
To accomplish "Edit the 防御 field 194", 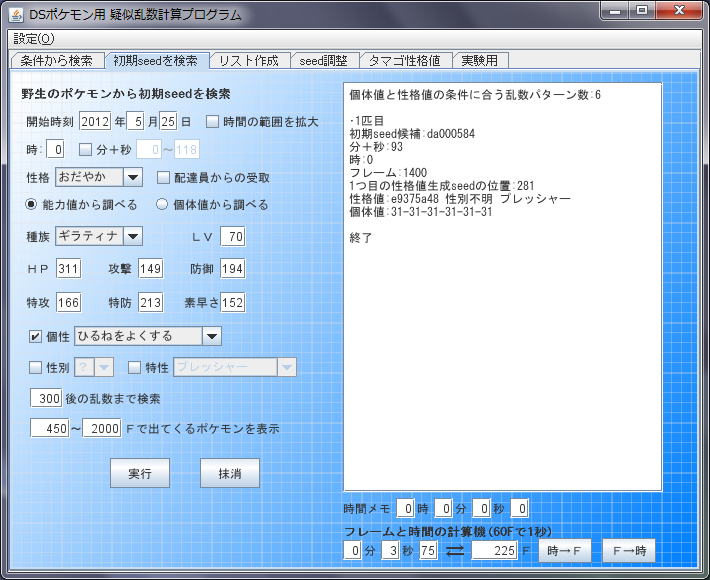I will pos(233,269).
